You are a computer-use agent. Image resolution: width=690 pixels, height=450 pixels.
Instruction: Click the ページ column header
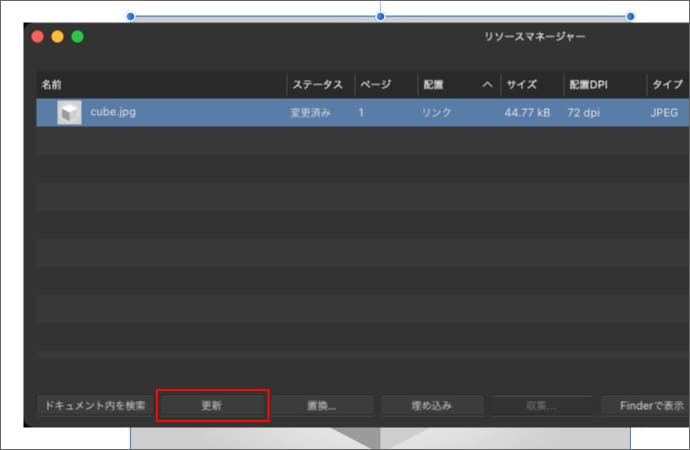pos(375,85)
